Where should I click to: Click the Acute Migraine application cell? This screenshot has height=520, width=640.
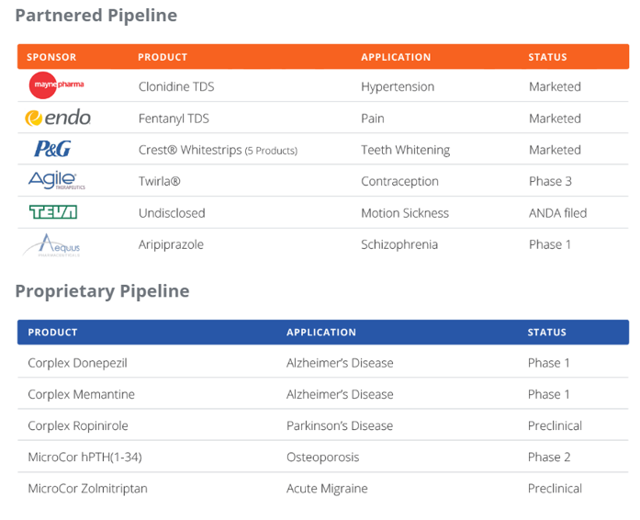[327, 489]
